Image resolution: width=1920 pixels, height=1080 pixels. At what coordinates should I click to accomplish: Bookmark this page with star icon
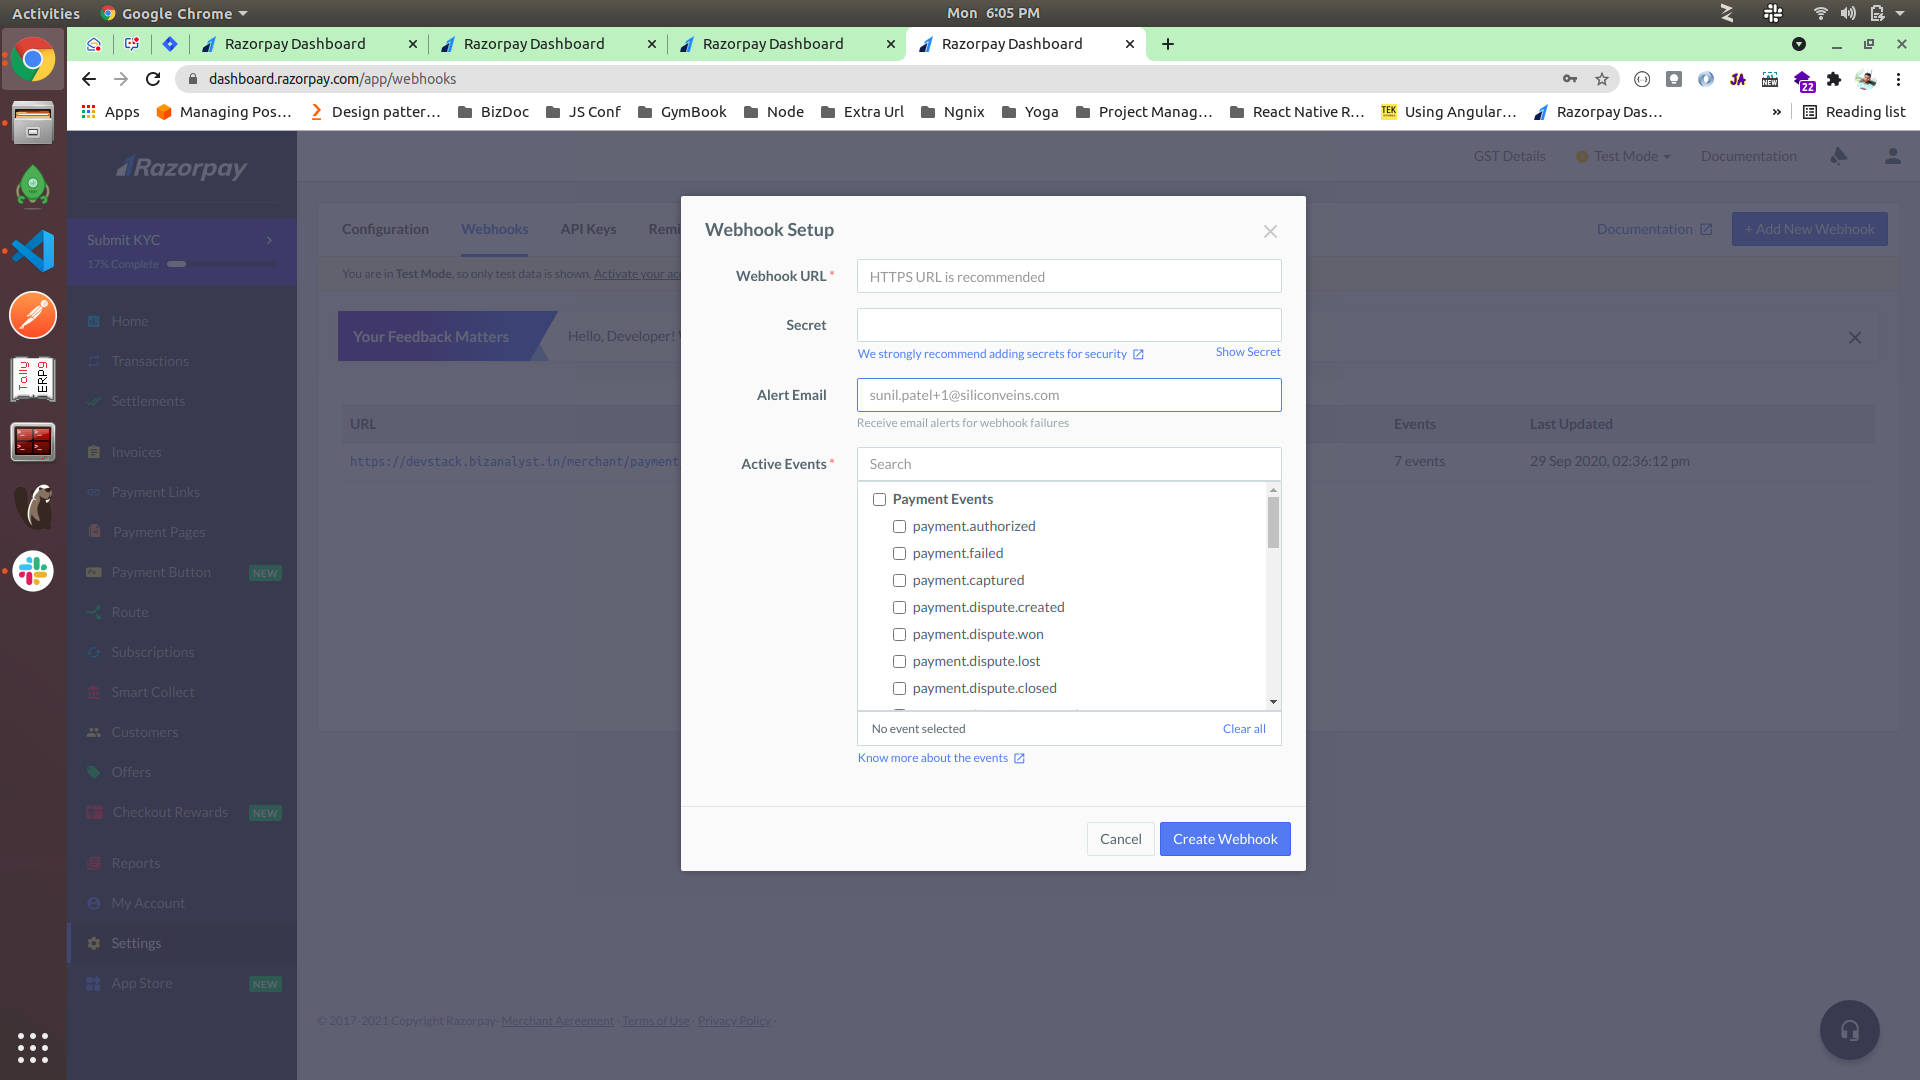click(x=1602, y=79)
